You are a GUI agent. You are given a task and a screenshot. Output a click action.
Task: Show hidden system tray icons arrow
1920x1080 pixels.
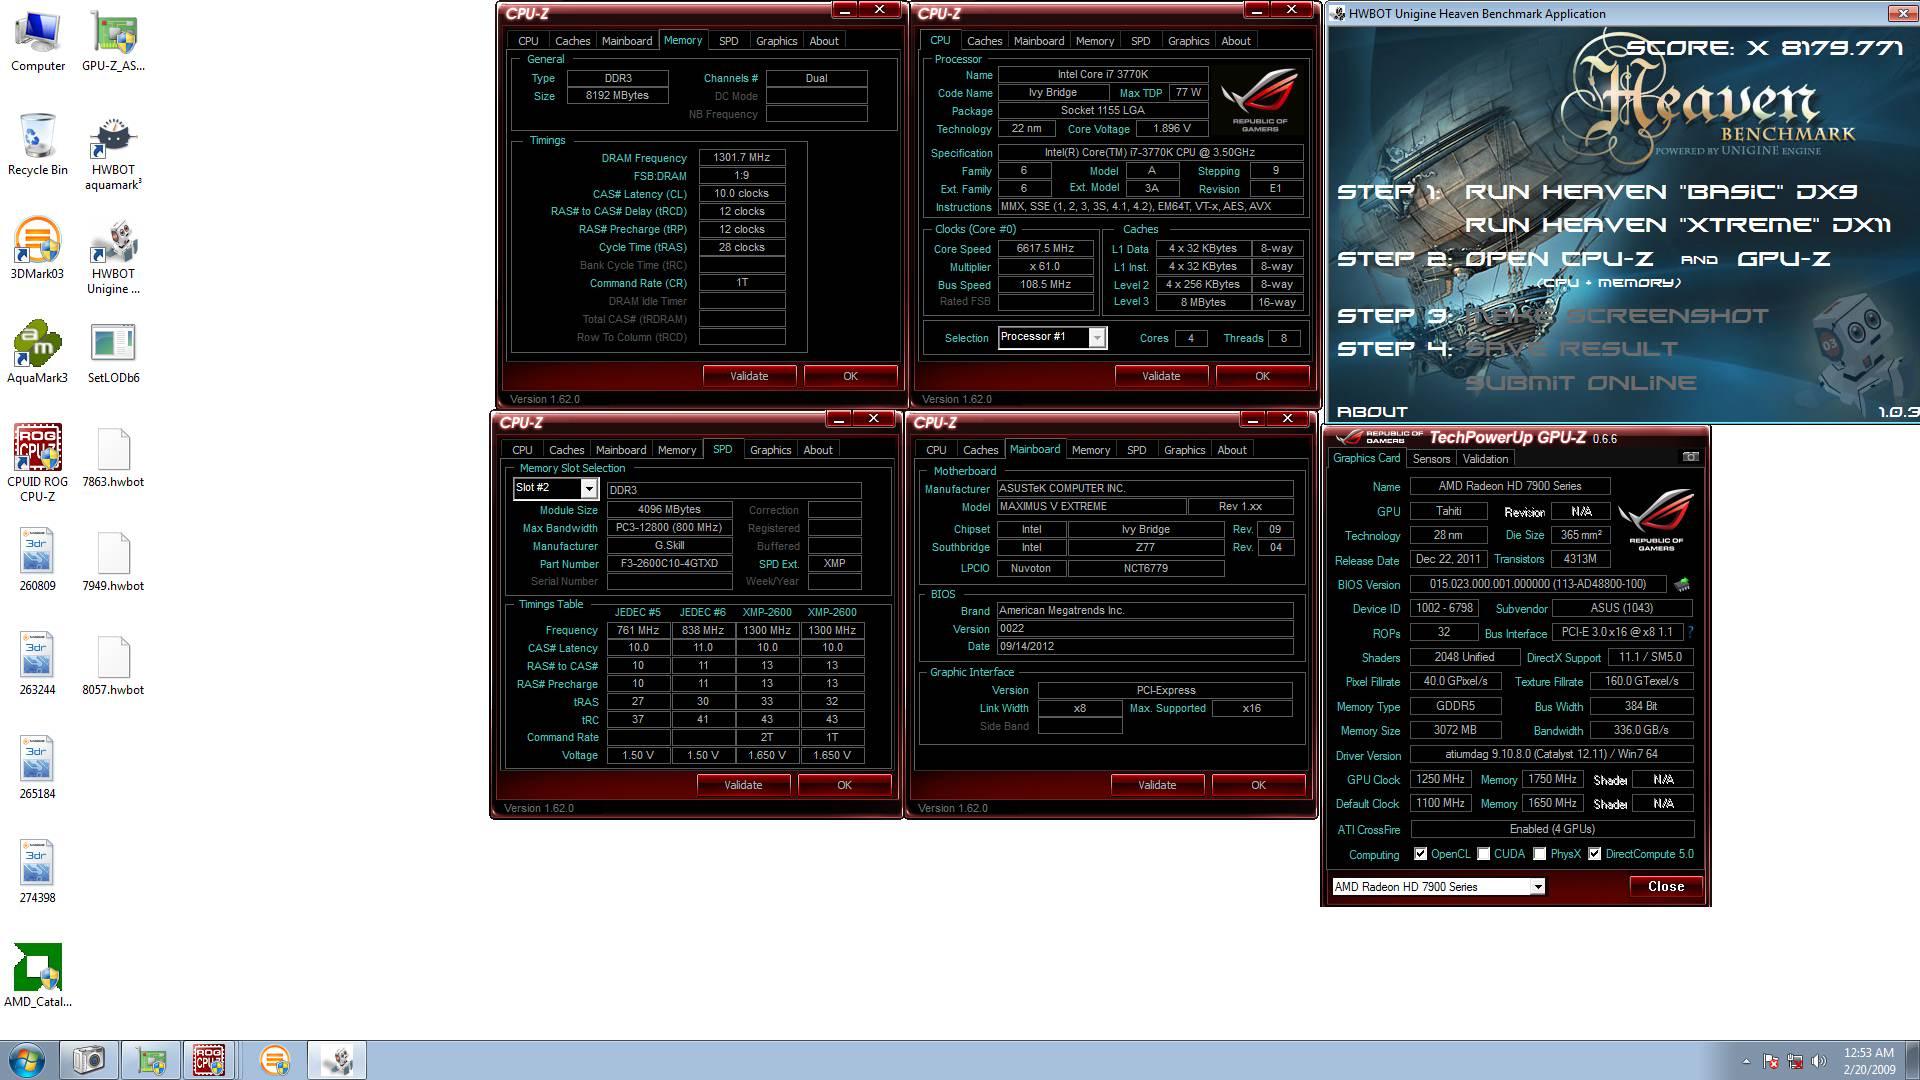[x=1746, y=1061]
